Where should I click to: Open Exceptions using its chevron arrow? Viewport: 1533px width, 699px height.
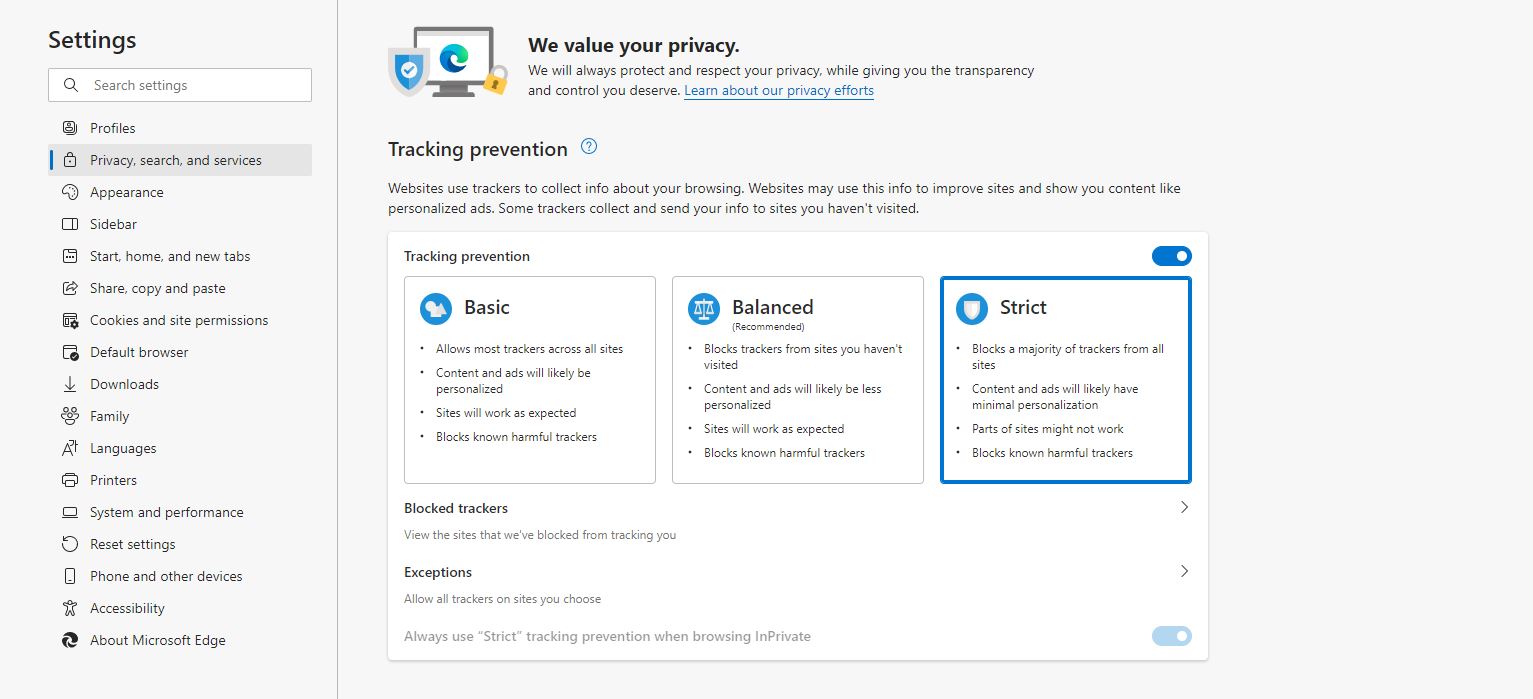1184,572
